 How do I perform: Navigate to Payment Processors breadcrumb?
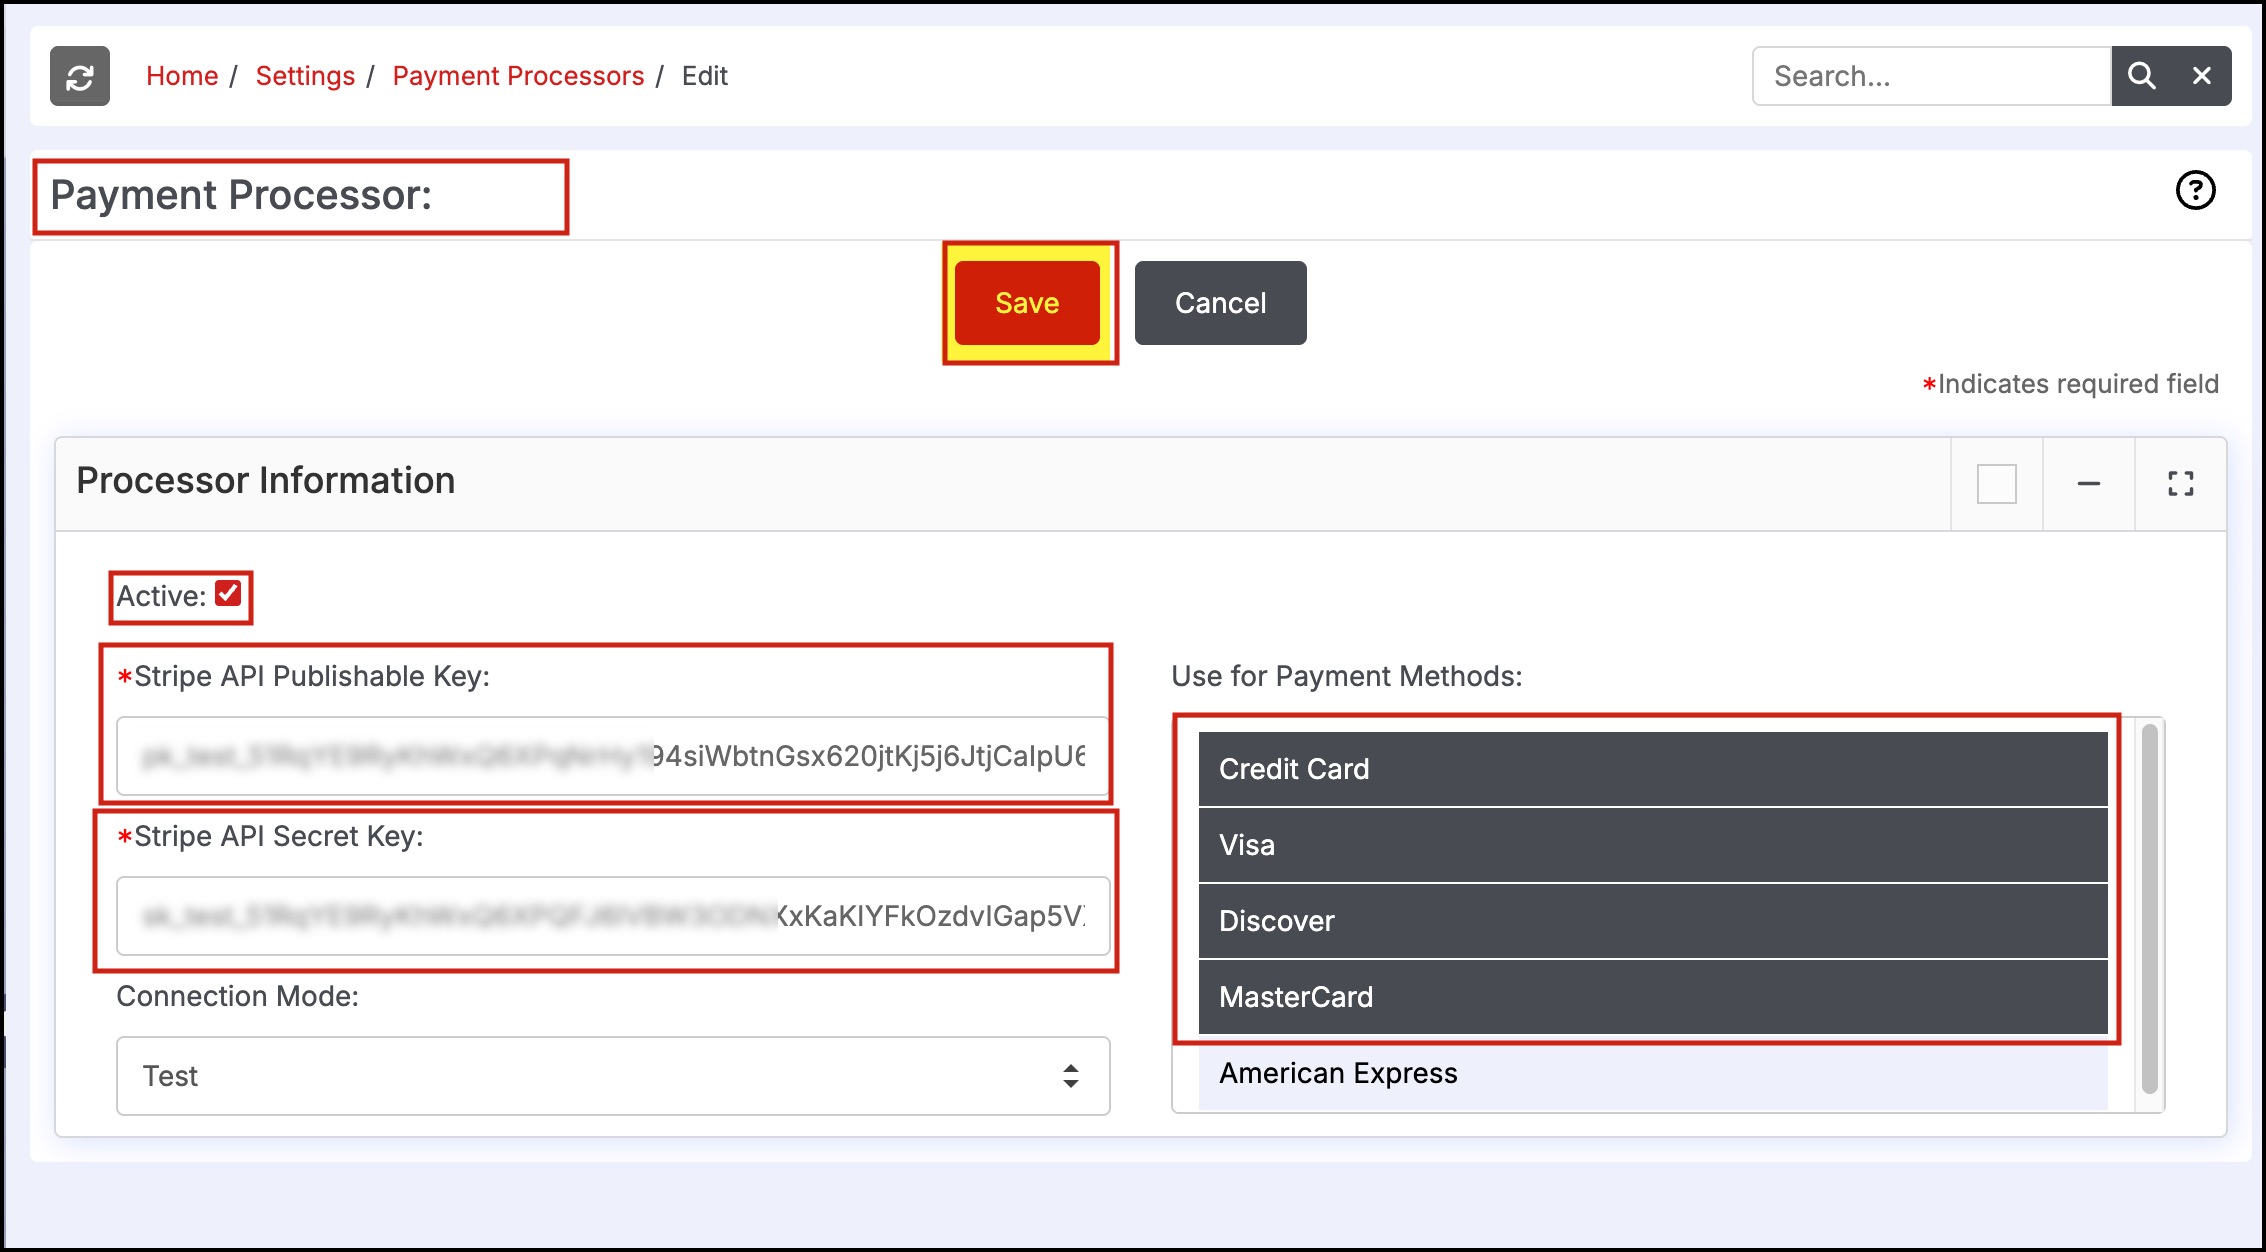tap(518, 76)
